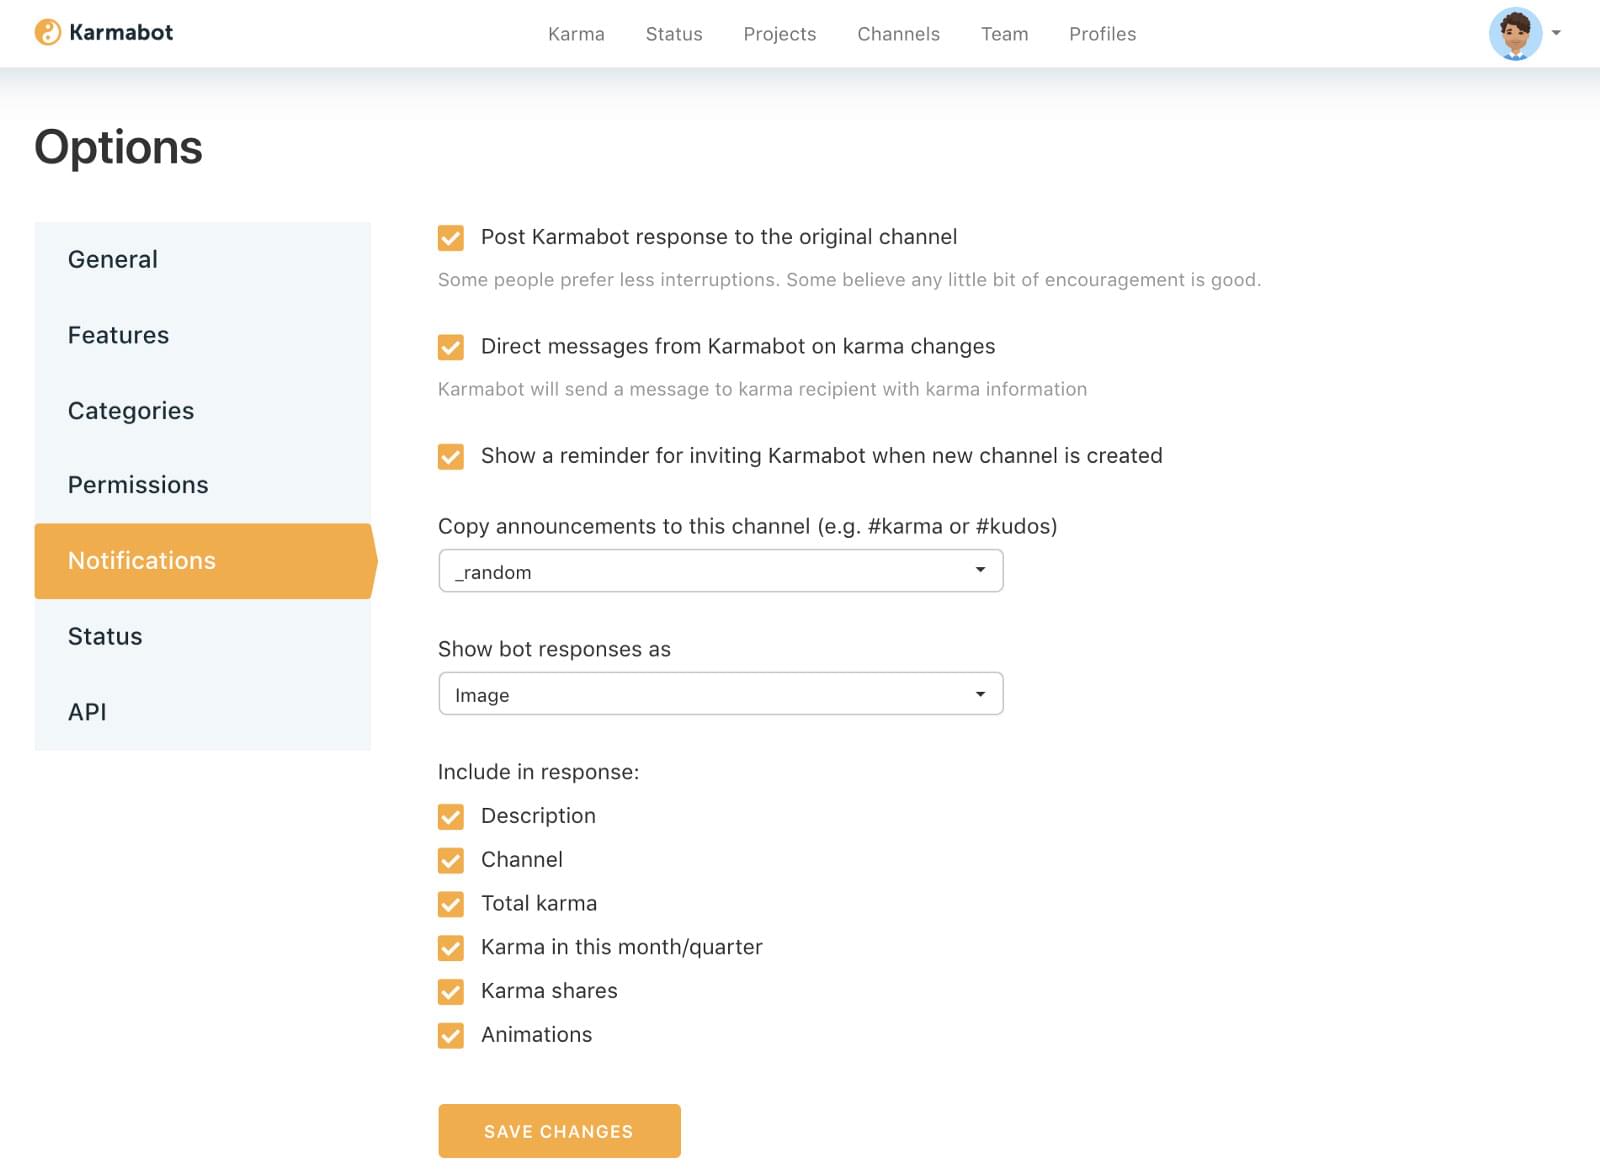Go to the Channels page

click(898, 34)
